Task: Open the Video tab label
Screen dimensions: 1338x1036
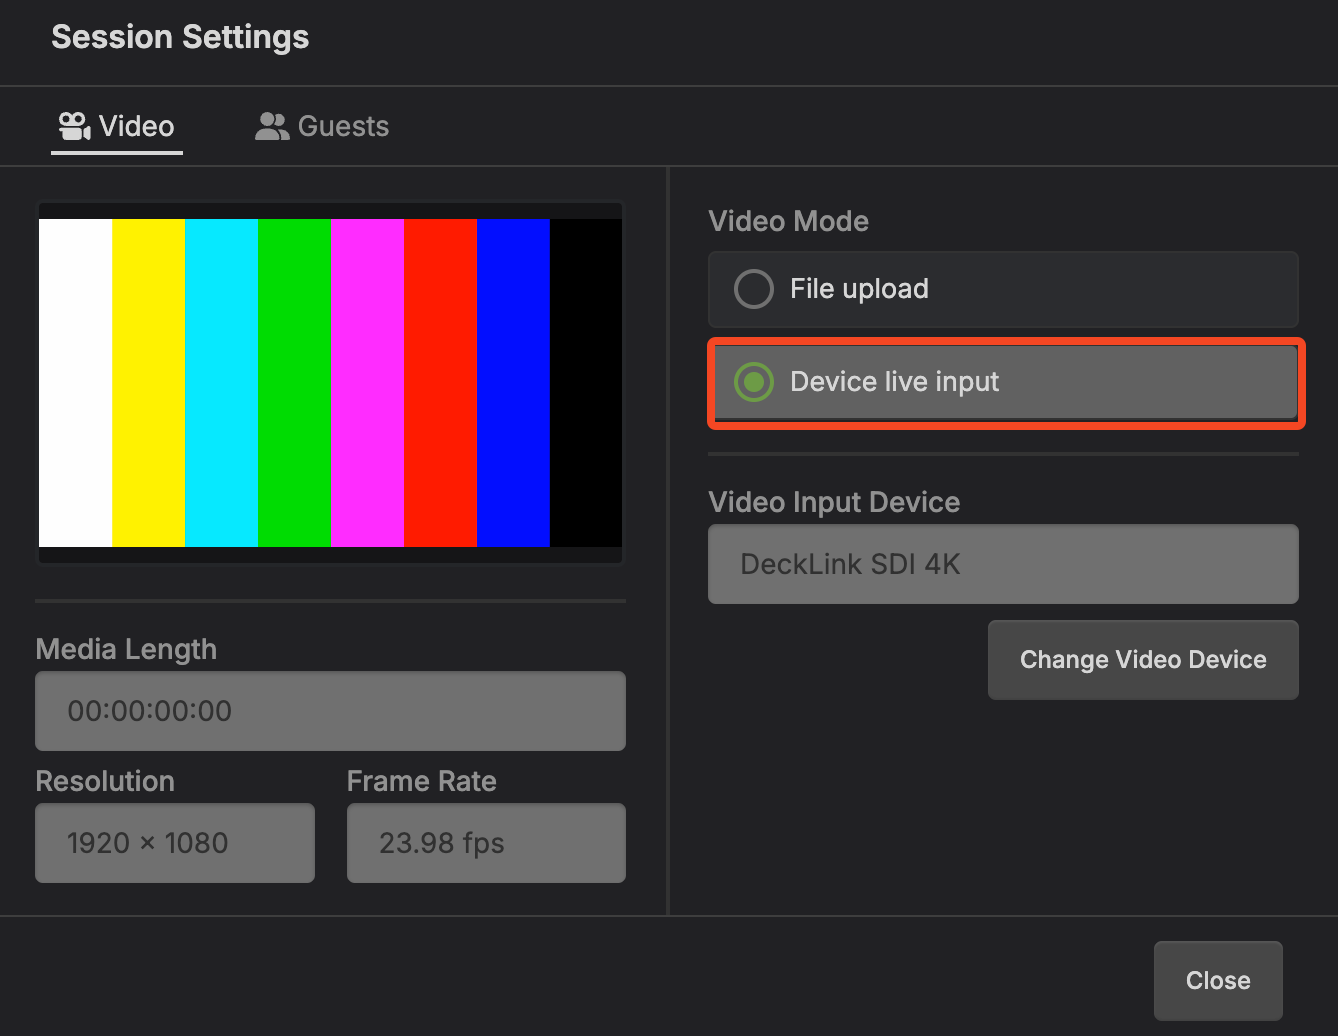Action: [x=136, y=126]
